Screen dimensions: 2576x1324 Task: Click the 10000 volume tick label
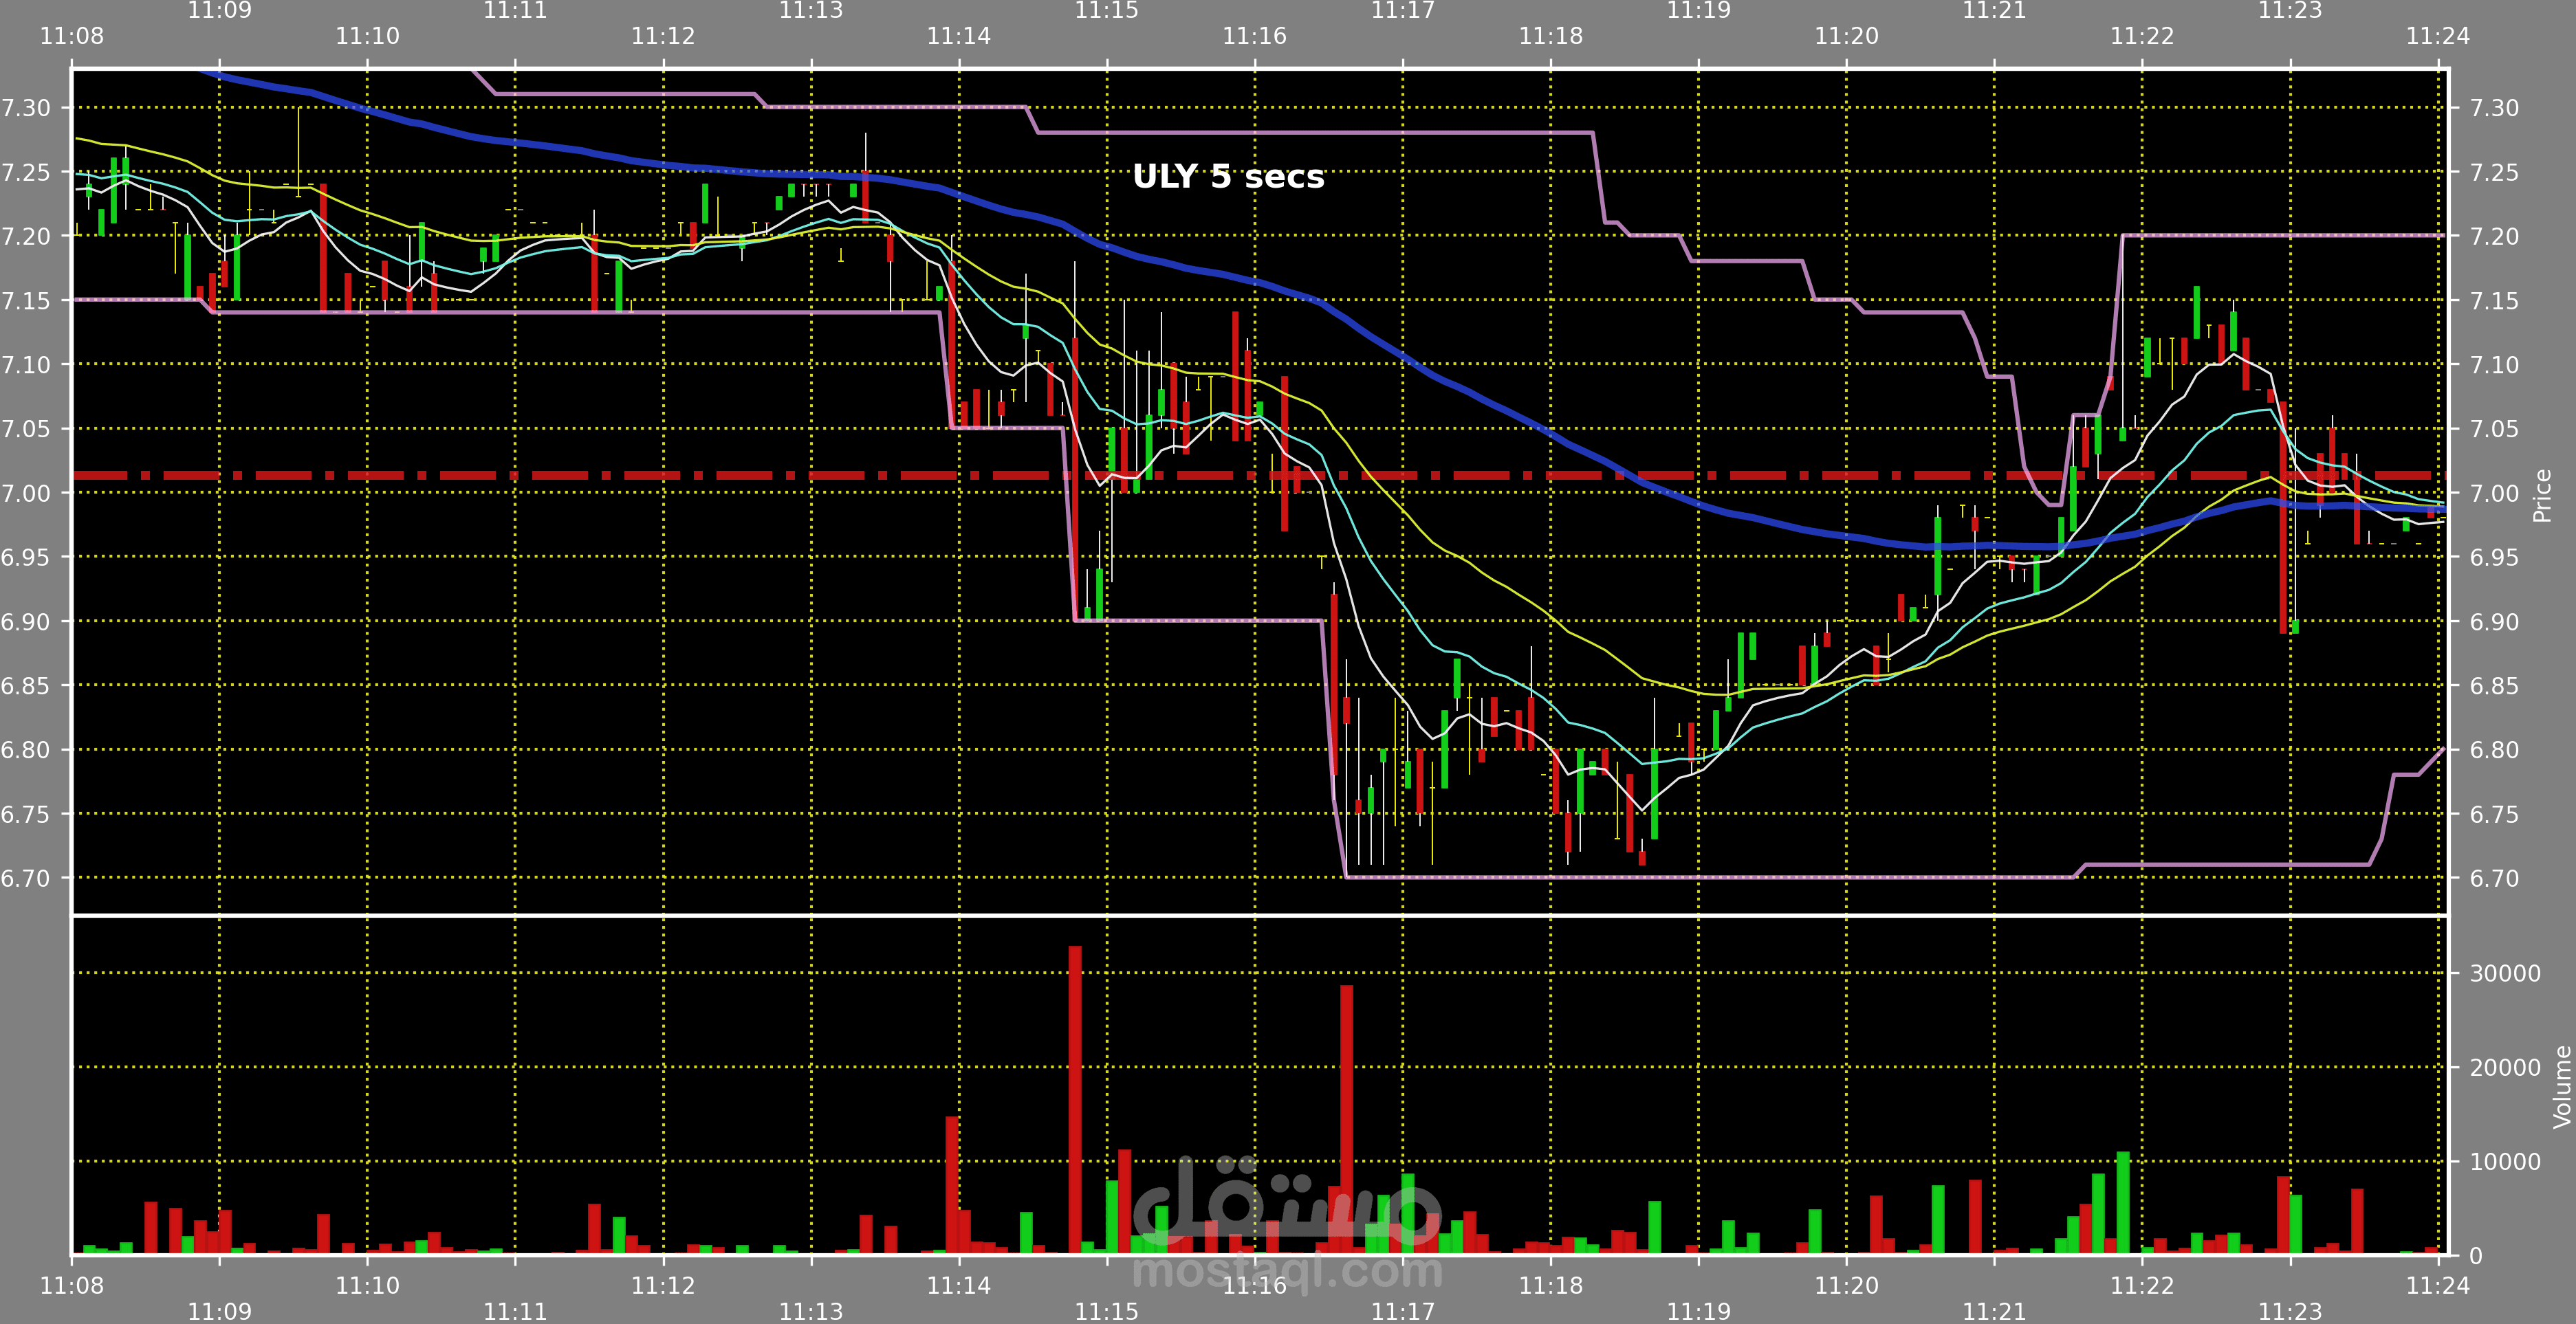(x=2504, y=1161)
